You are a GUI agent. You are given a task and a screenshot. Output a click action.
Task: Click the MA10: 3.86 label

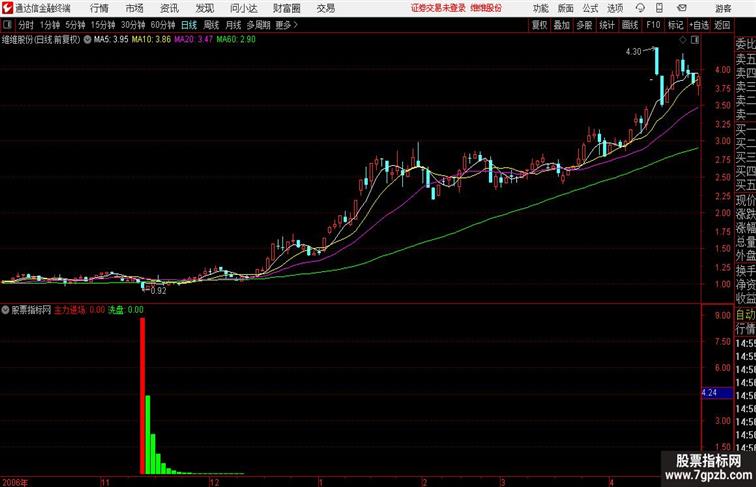point(151,40)
